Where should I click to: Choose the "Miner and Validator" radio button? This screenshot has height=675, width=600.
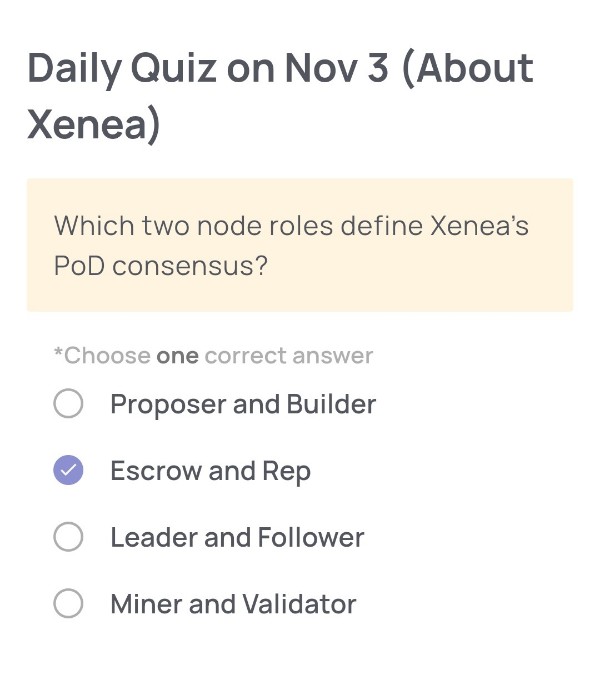[68, 604]
